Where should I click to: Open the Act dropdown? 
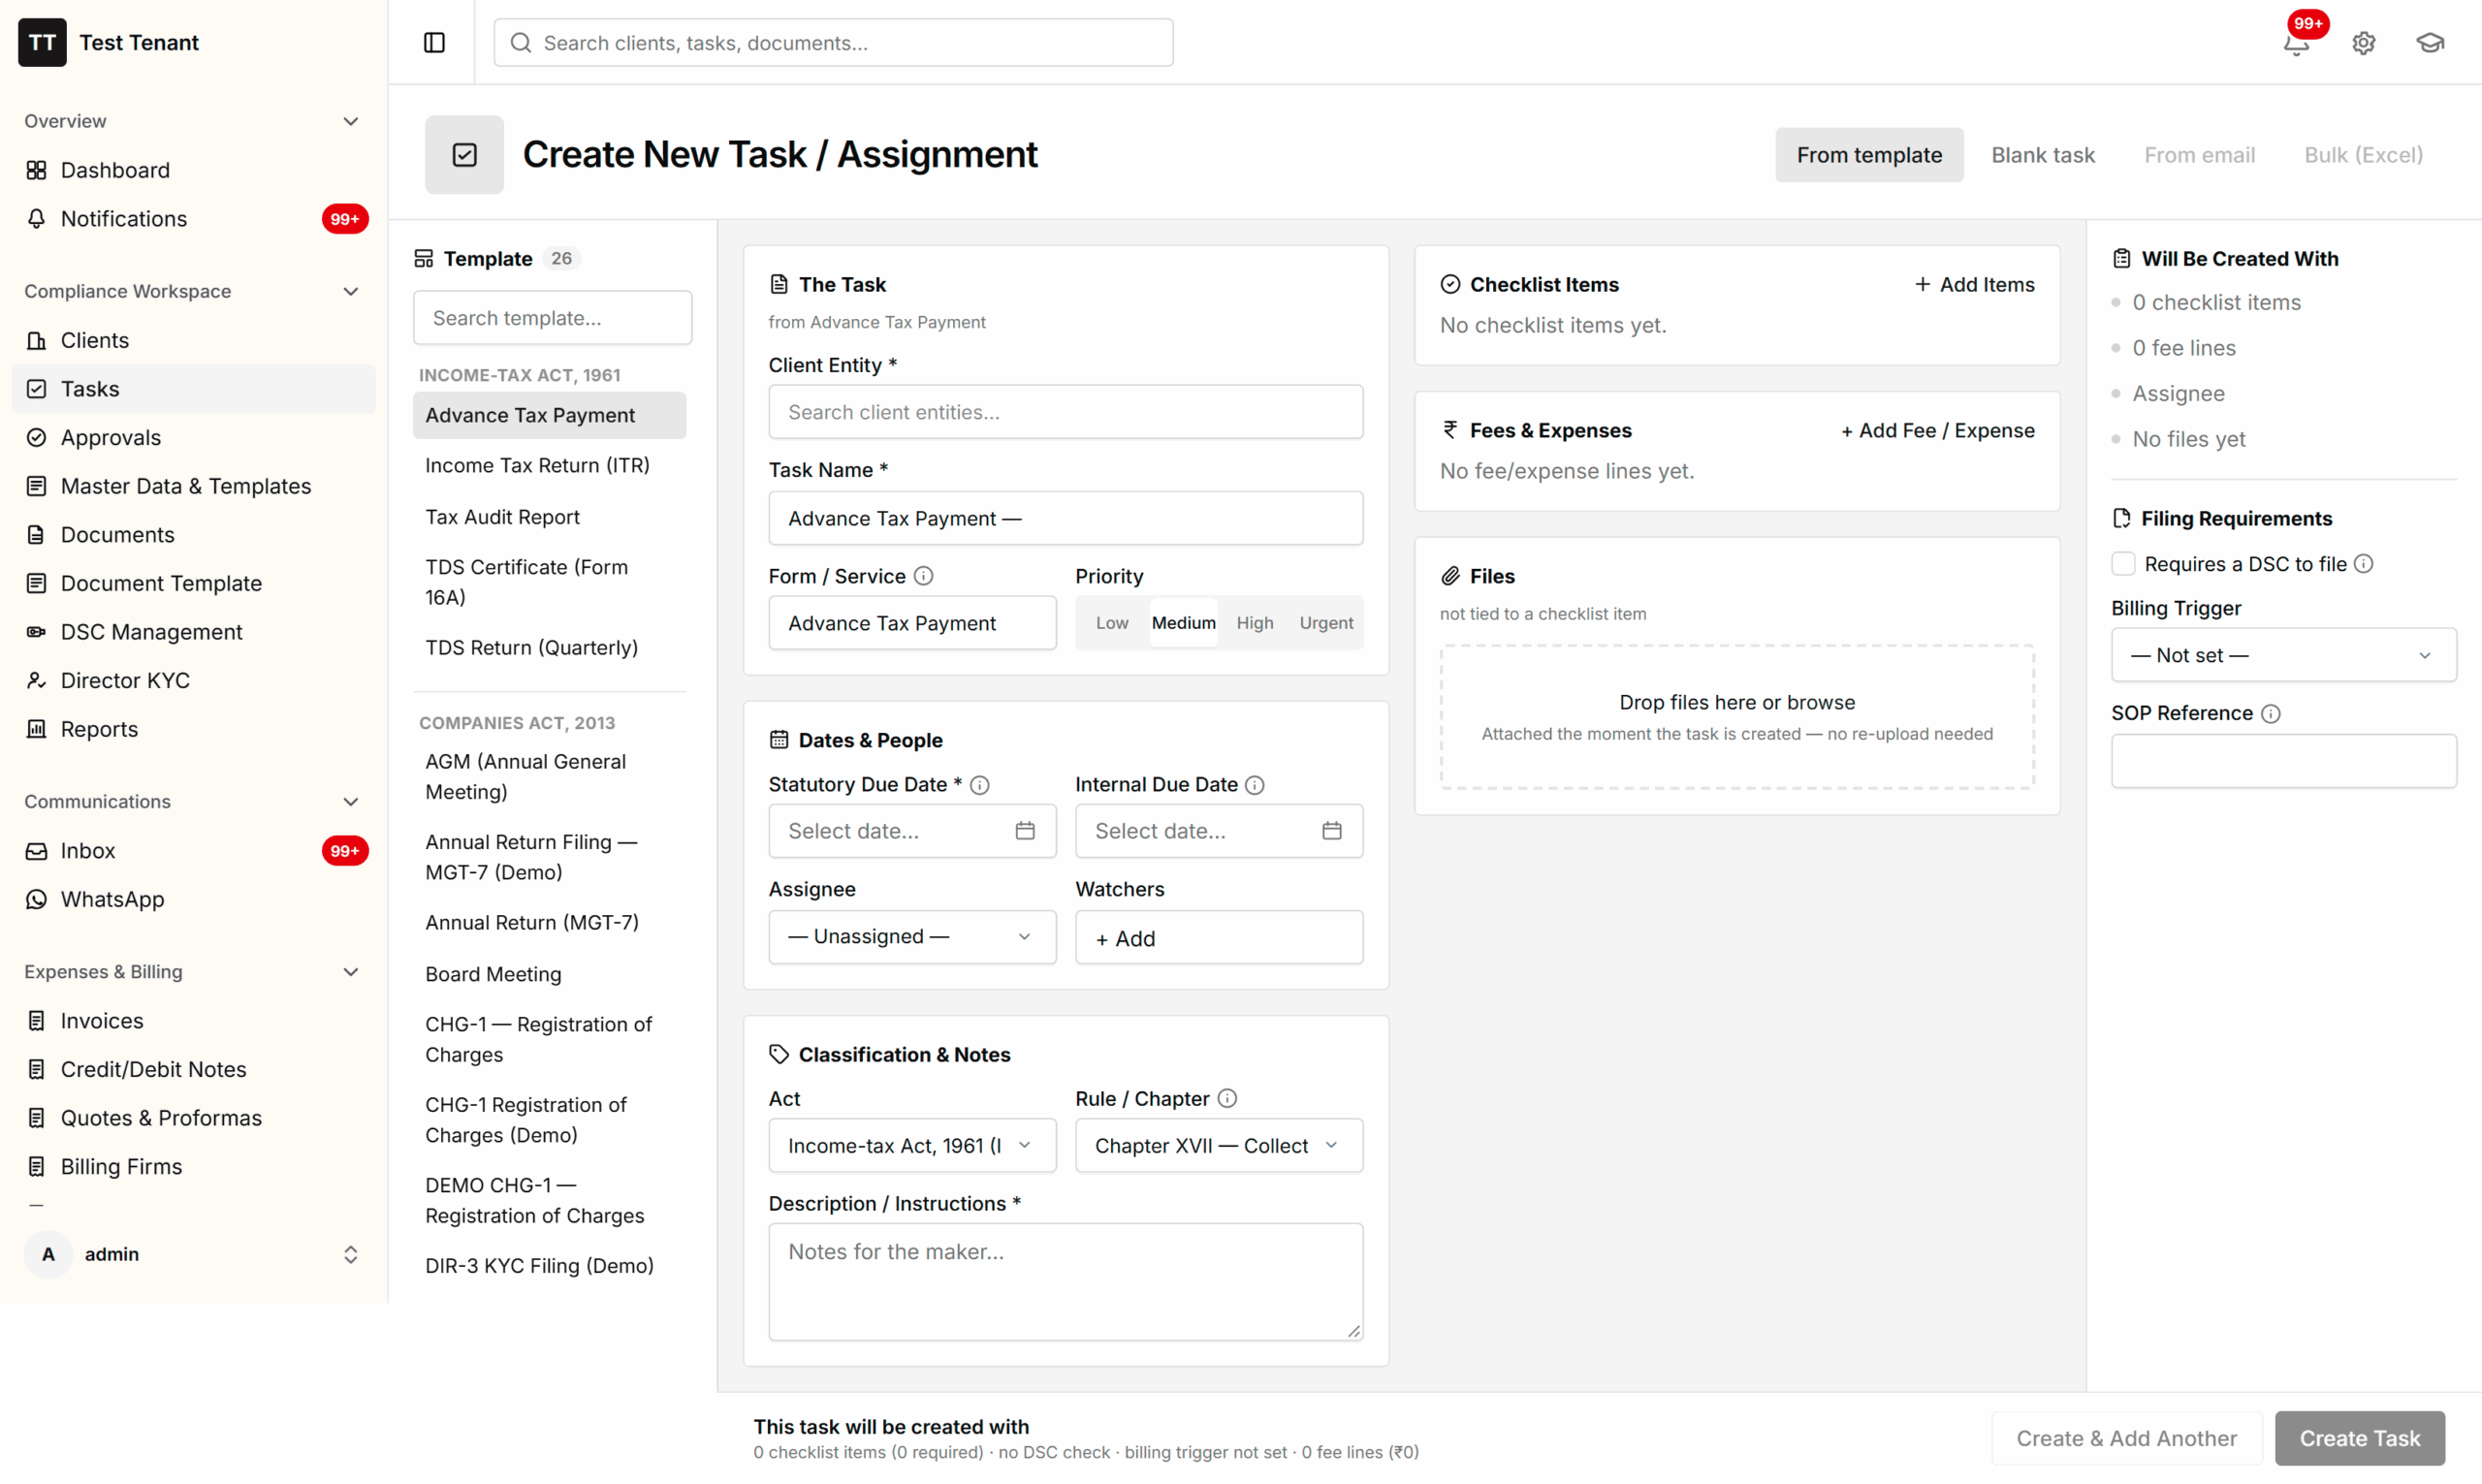pyautogui.click(x=912, y=1146)
